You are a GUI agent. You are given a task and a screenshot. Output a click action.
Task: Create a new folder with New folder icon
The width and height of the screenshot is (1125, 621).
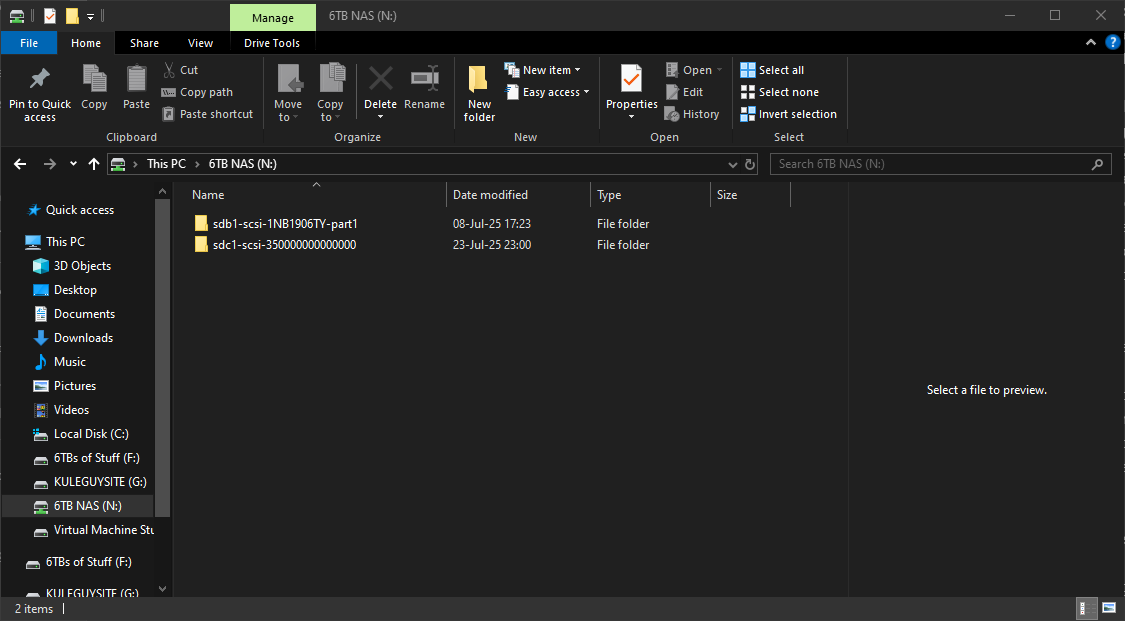tap(479, 80)
